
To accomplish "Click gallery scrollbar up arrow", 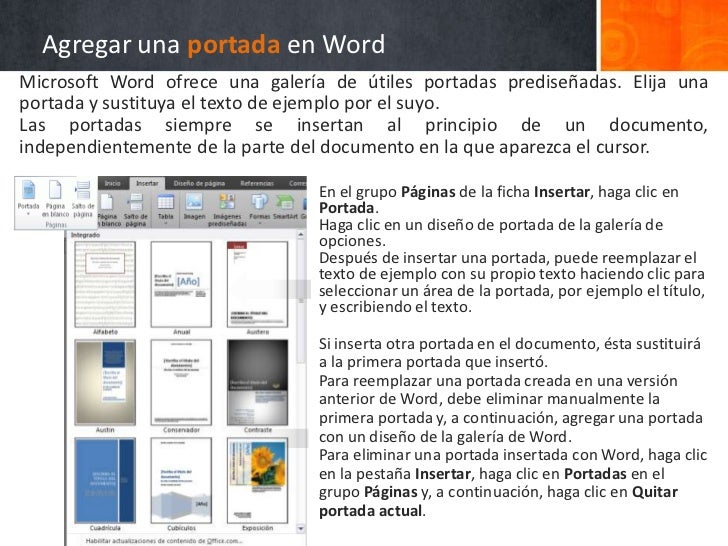I will click(x=301, y=235).
